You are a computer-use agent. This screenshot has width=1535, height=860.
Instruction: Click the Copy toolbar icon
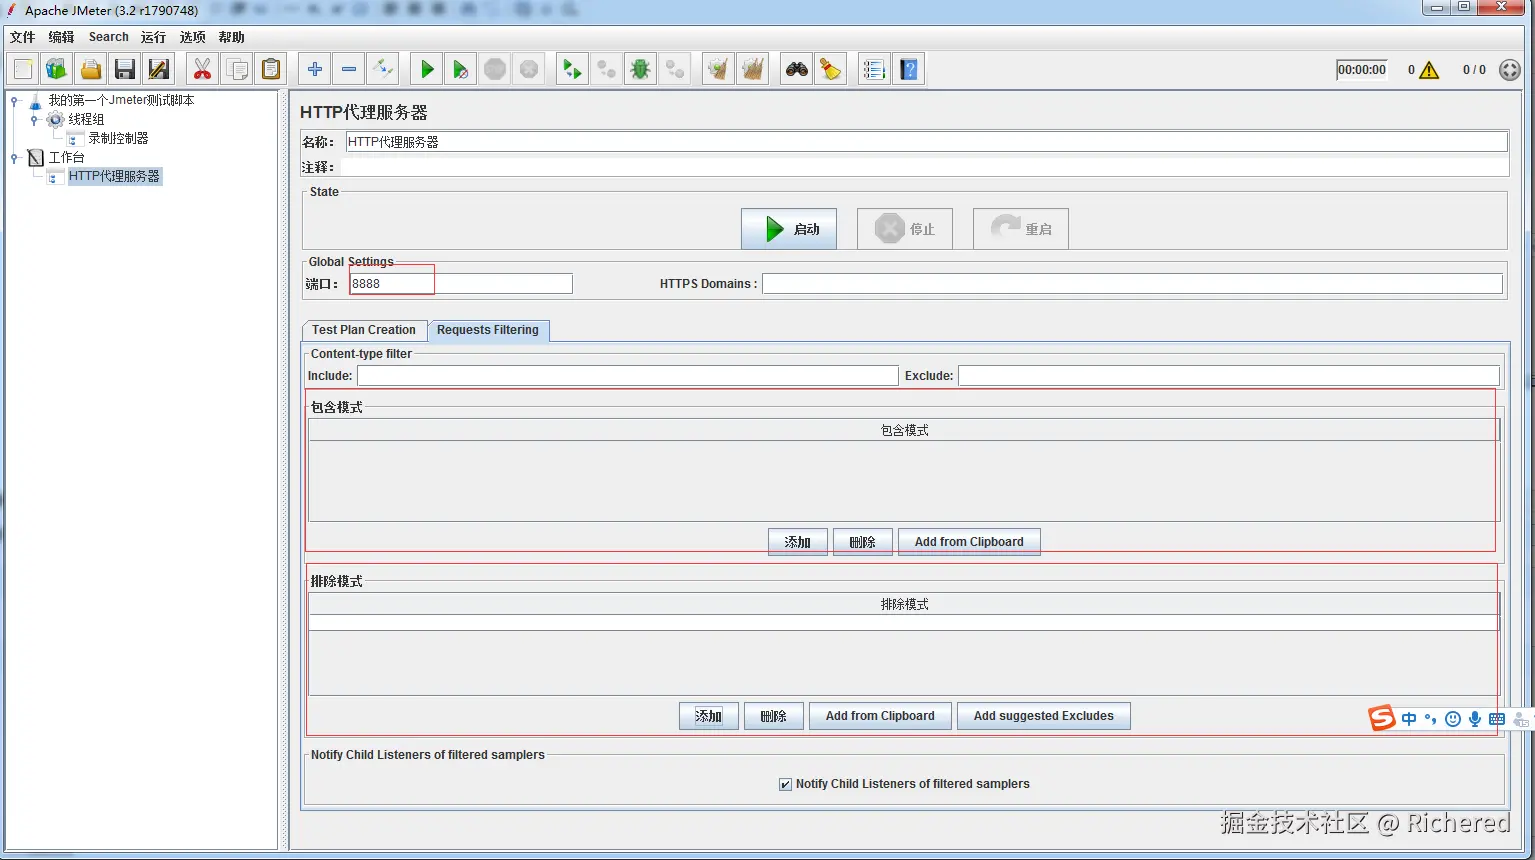(237, 69)
